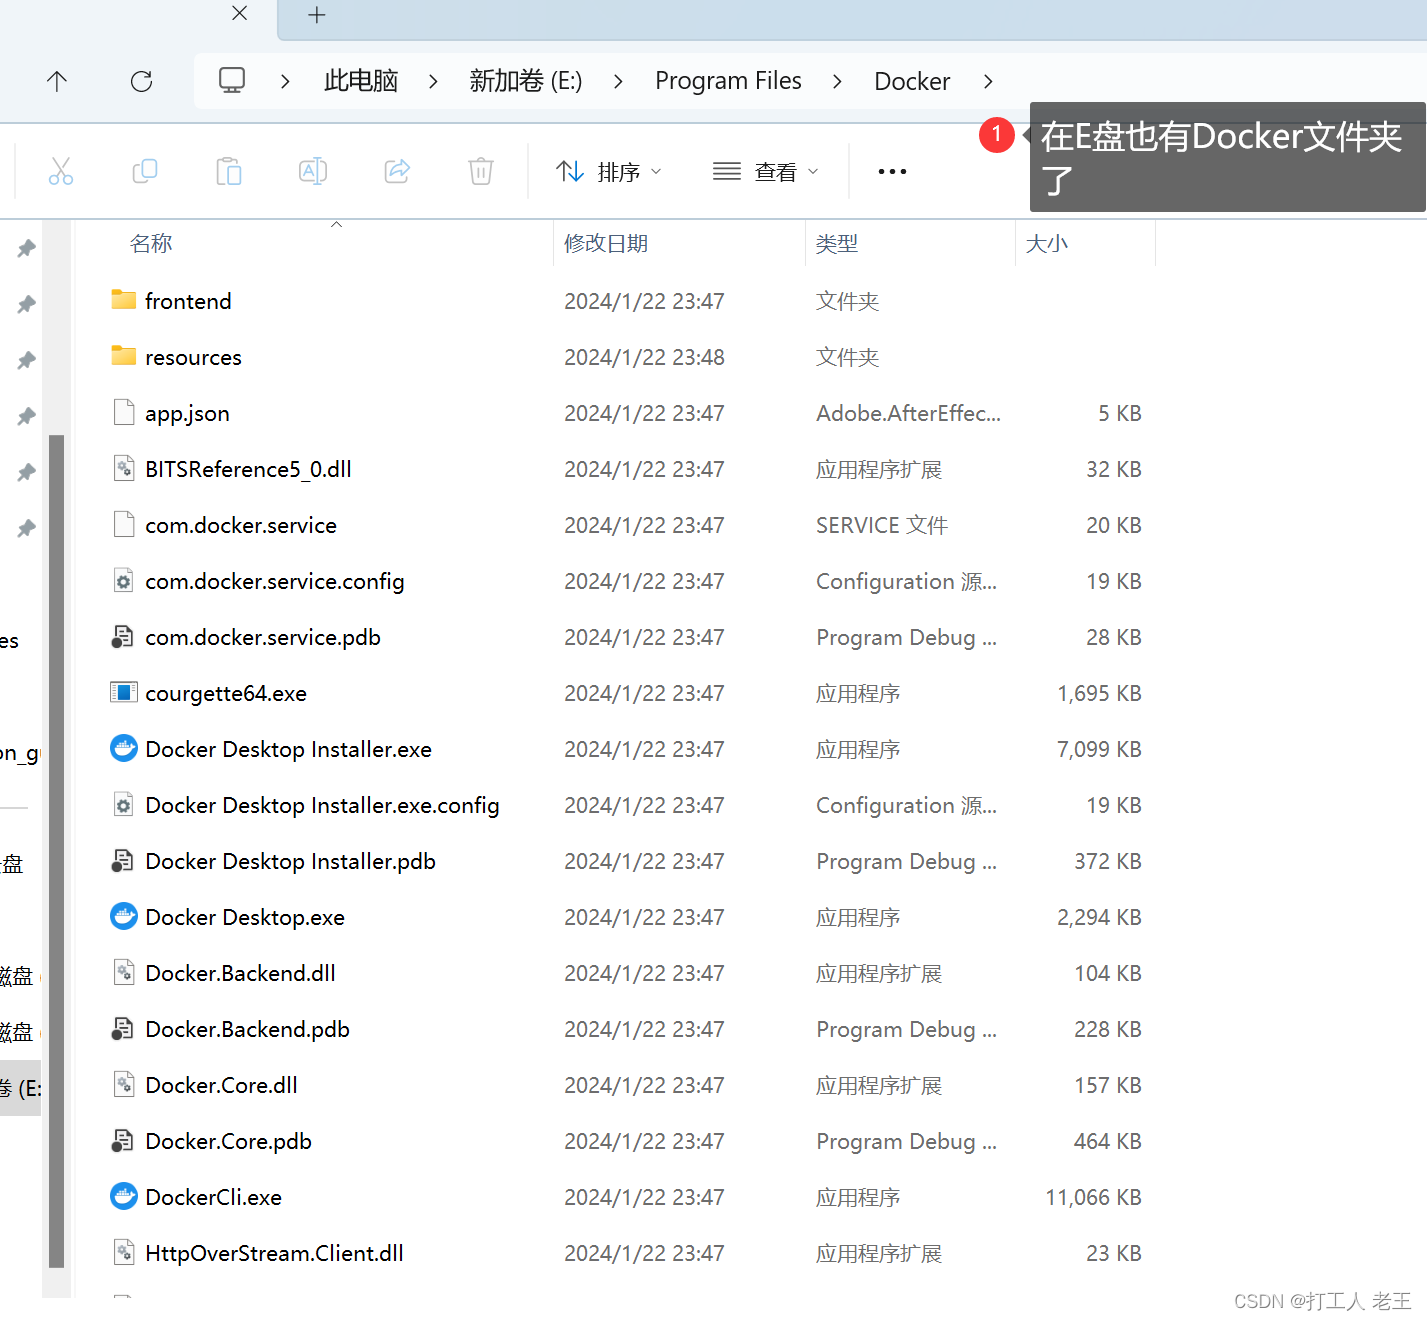Image resolution: width=1427 pixels, height=1321 pixels.
Task: Select Docker.Core.dll file name
Action: (x=221, y=1085)
